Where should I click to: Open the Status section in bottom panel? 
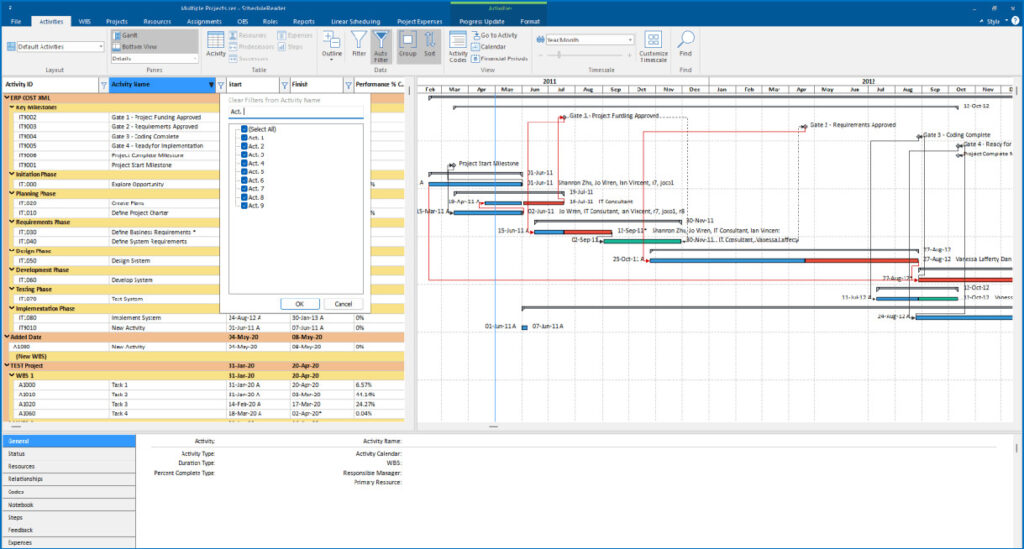69,454
